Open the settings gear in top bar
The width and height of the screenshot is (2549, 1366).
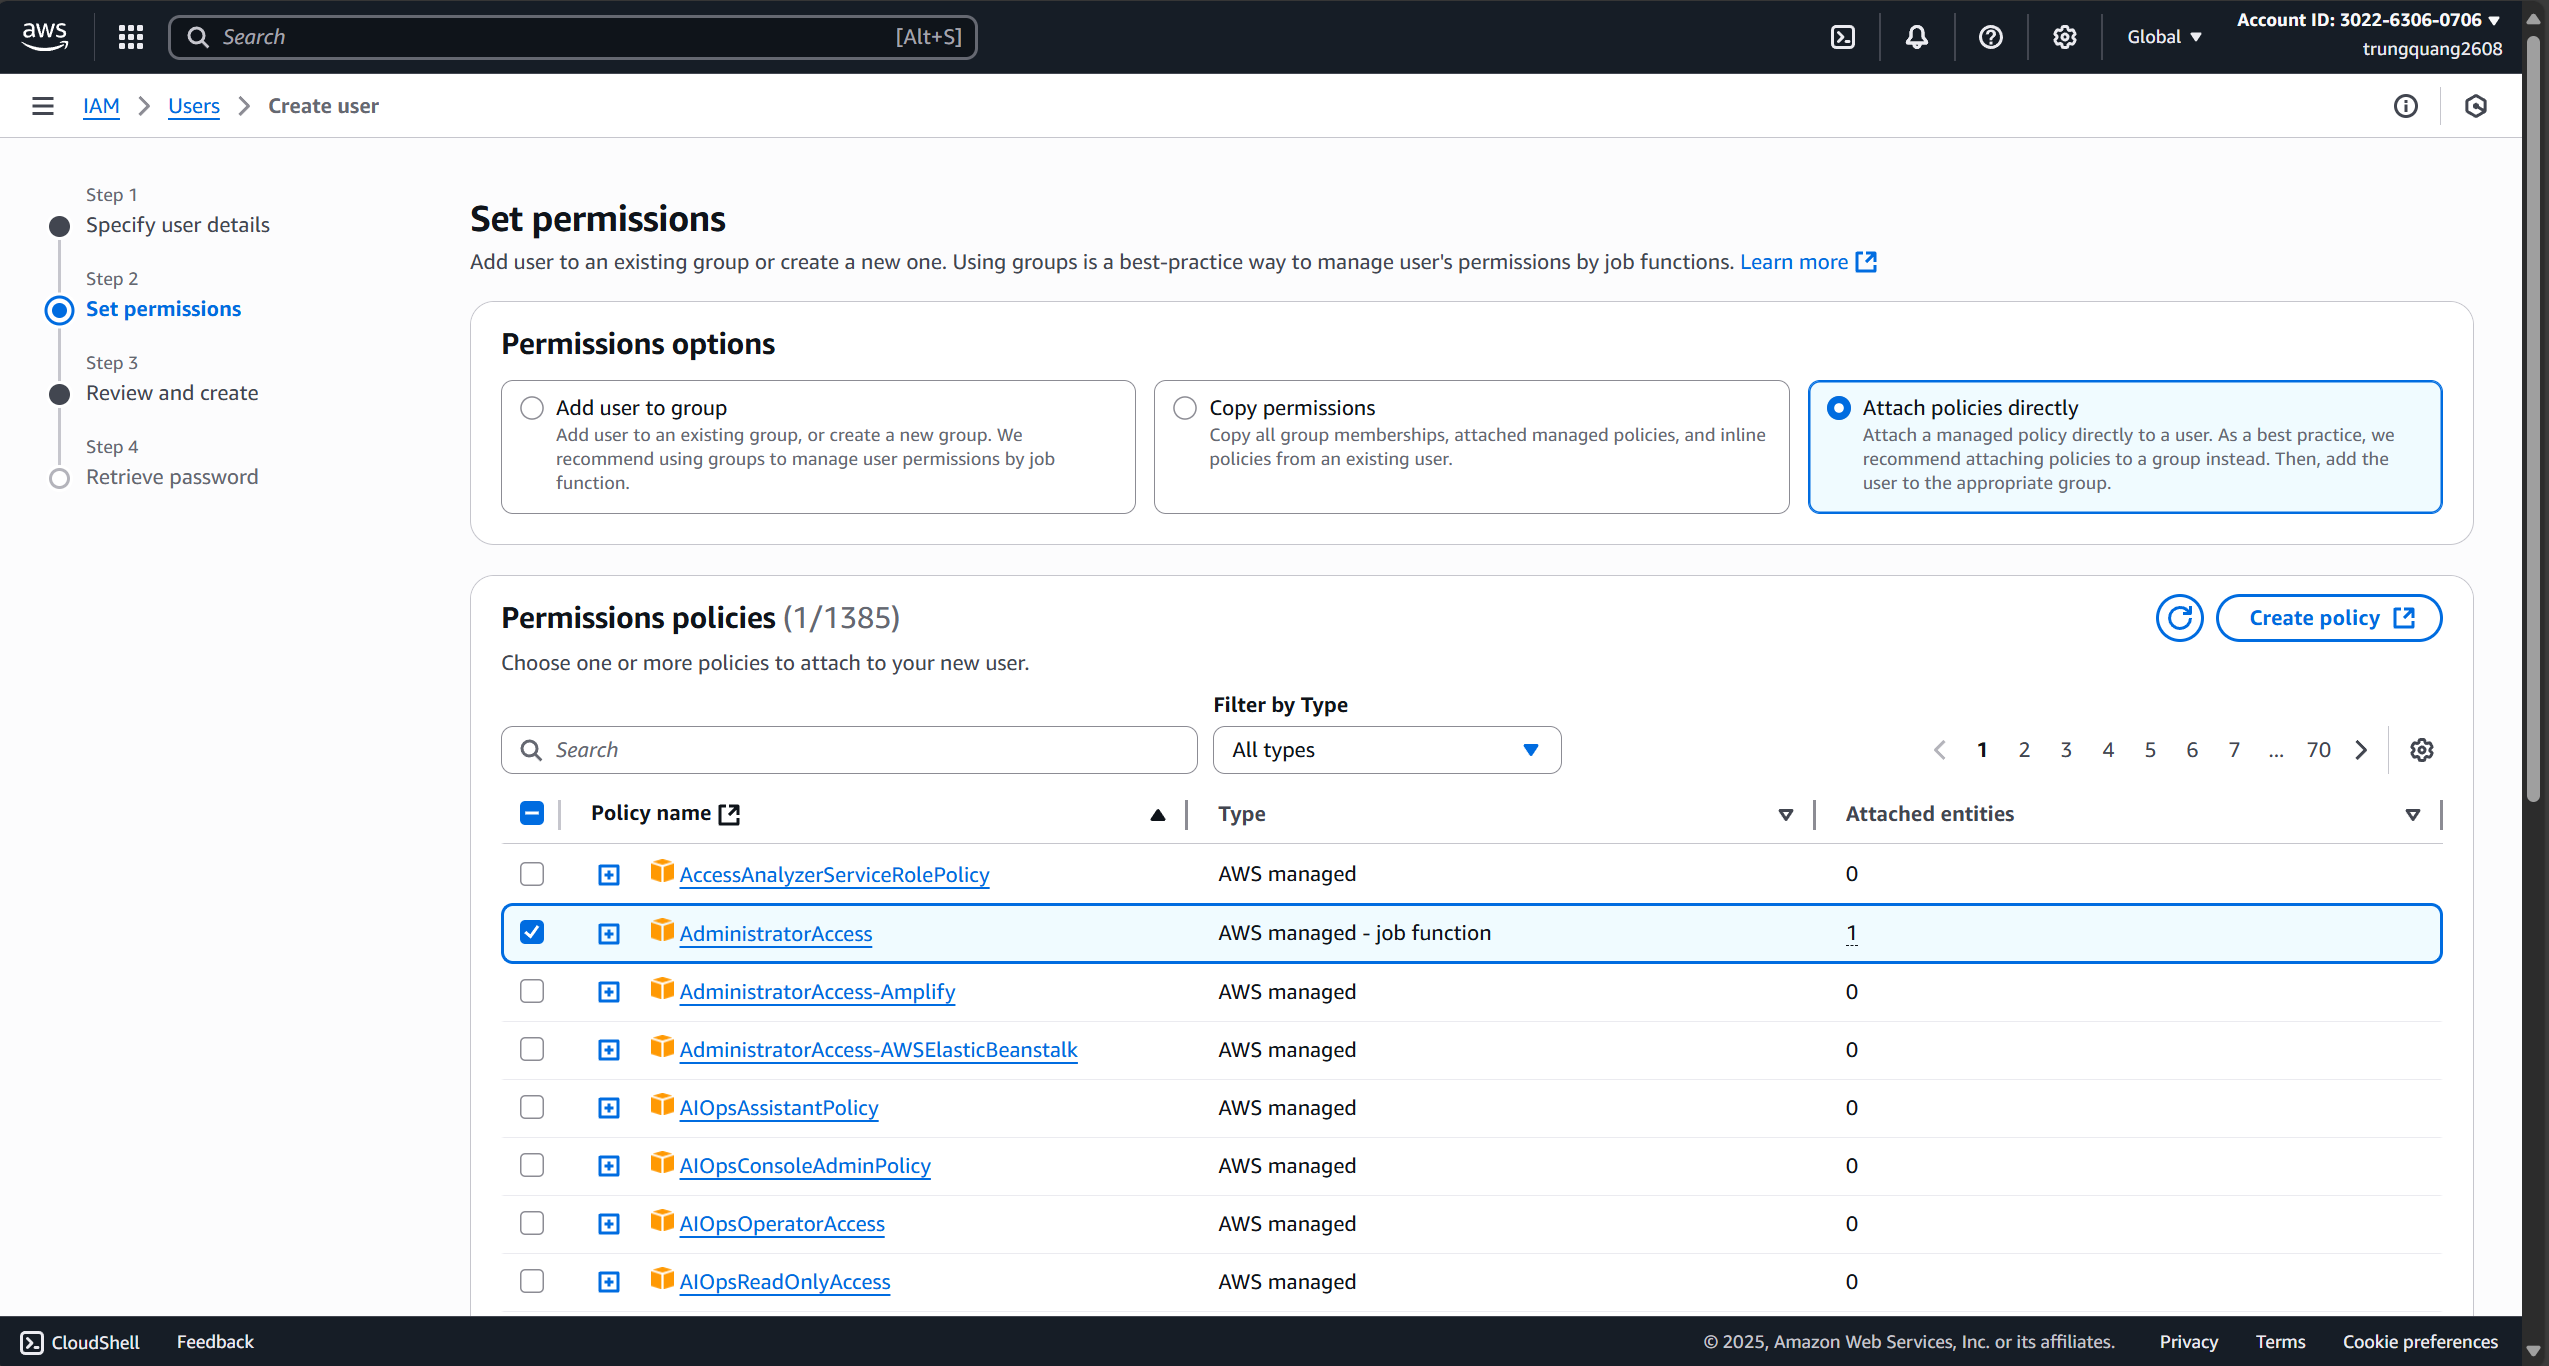[2064, 37]
